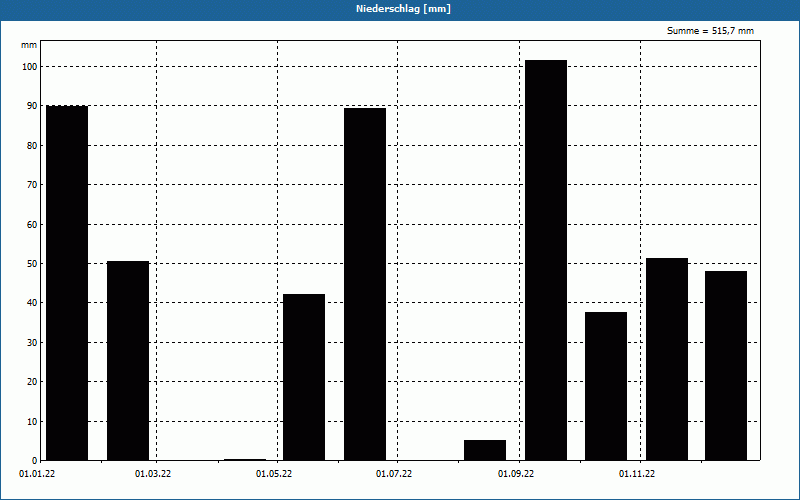This screenshot has width=800, height=500.
Task: Click the x-axis label 01.03.22
Action: coord(153,474)
